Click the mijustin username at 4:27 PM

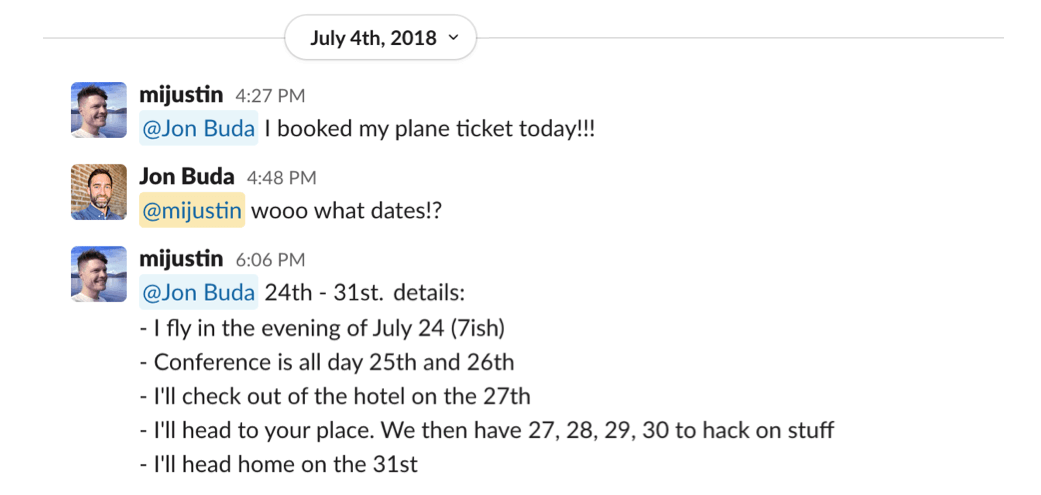tap(181, 96)
